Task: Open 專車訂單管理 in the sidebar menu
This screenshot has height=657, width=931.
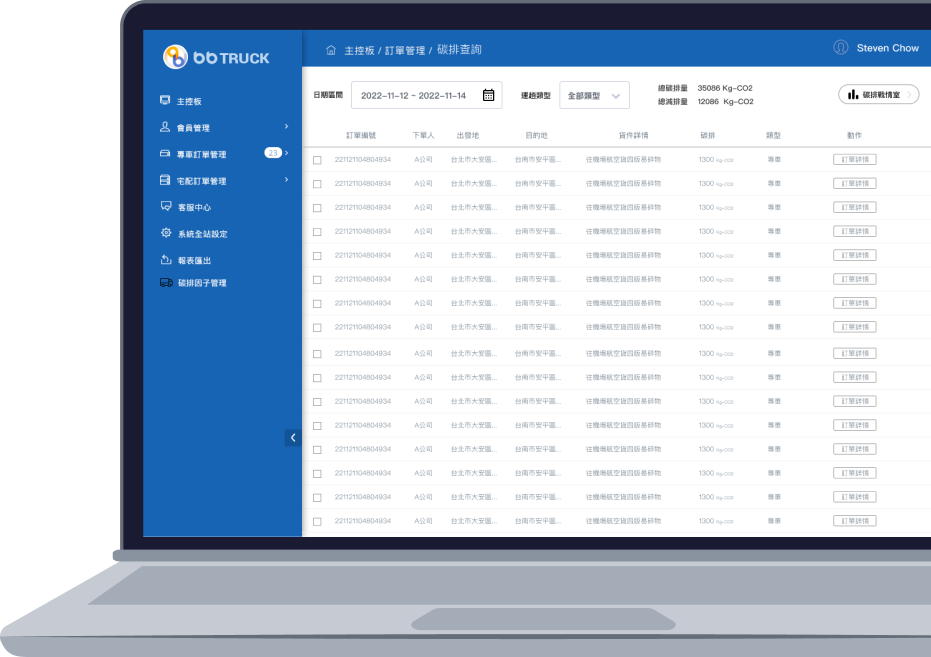Action: click(x=202, y=154)
